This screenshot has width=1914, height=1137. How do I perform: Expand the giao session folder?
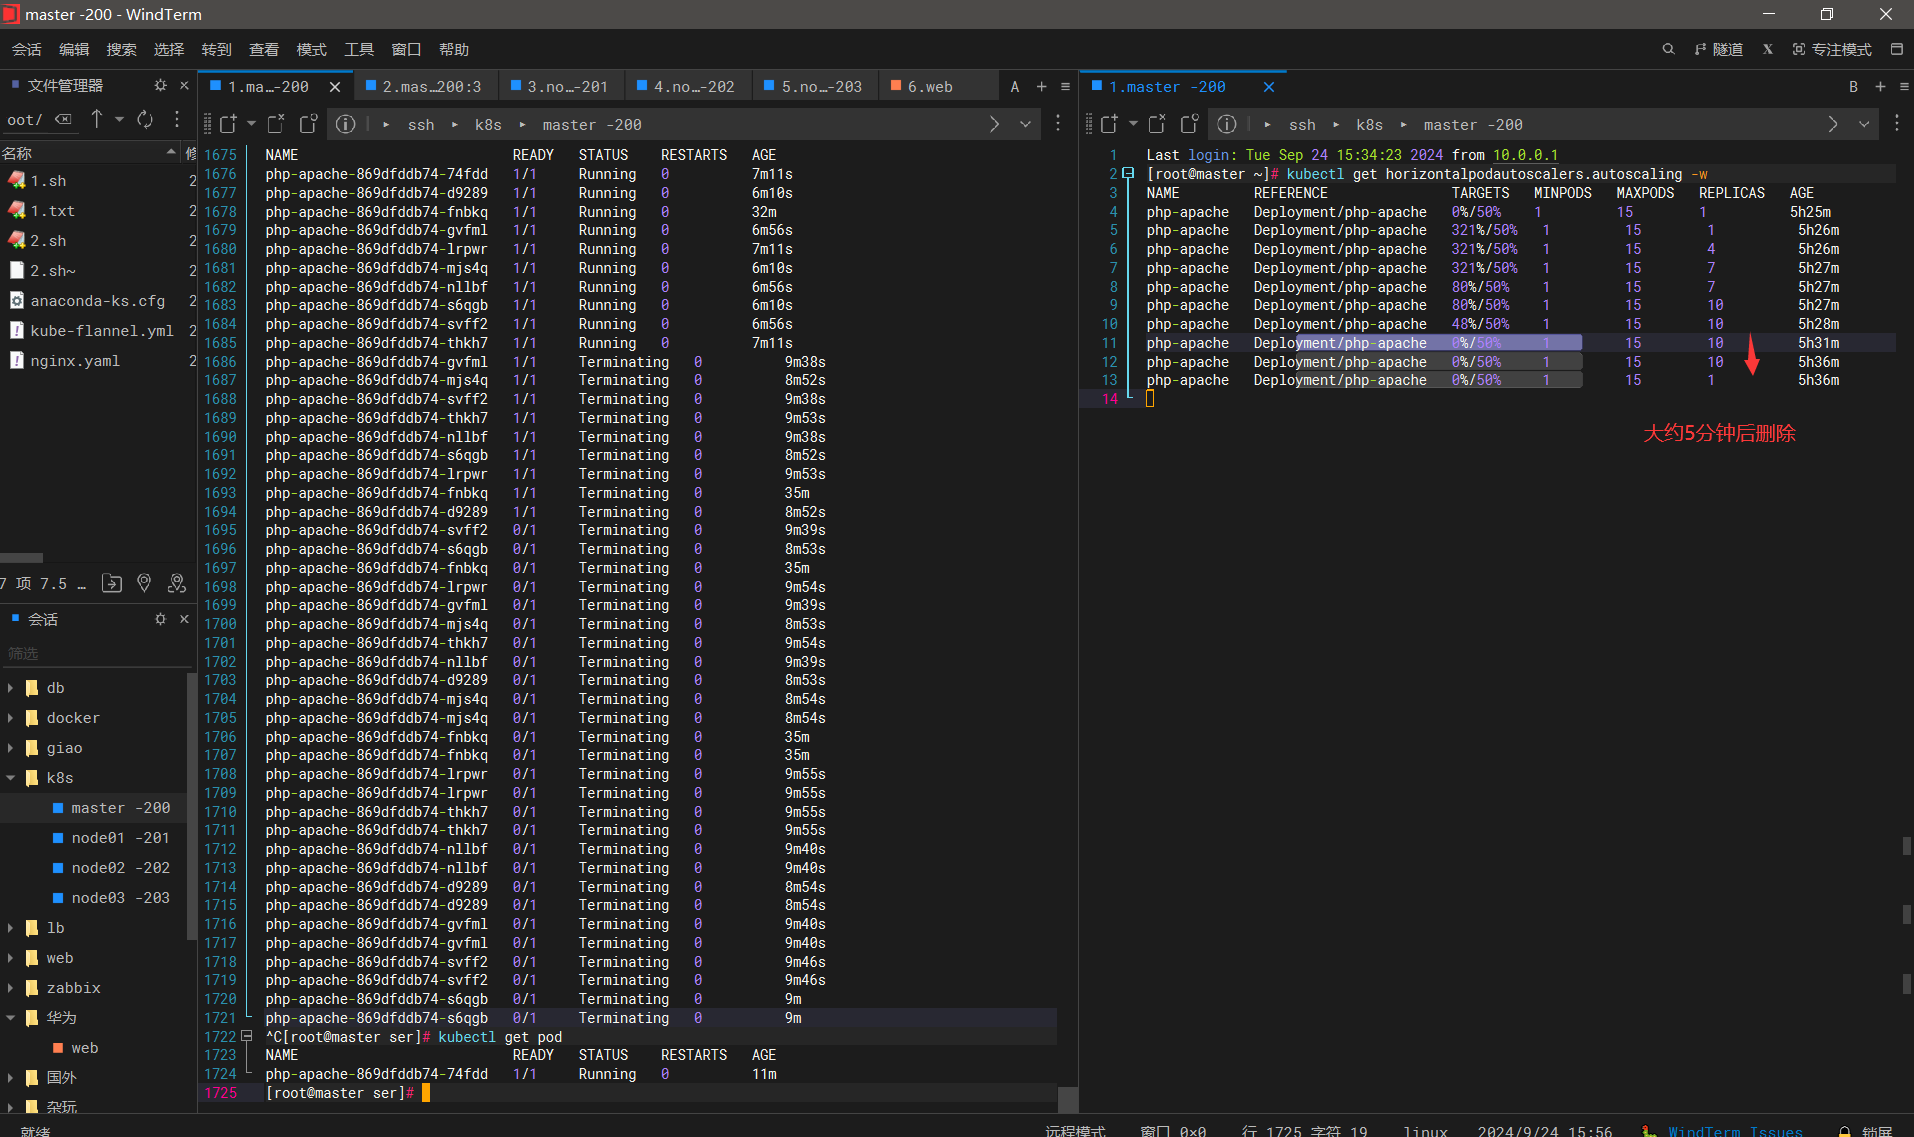pos(10,748)
